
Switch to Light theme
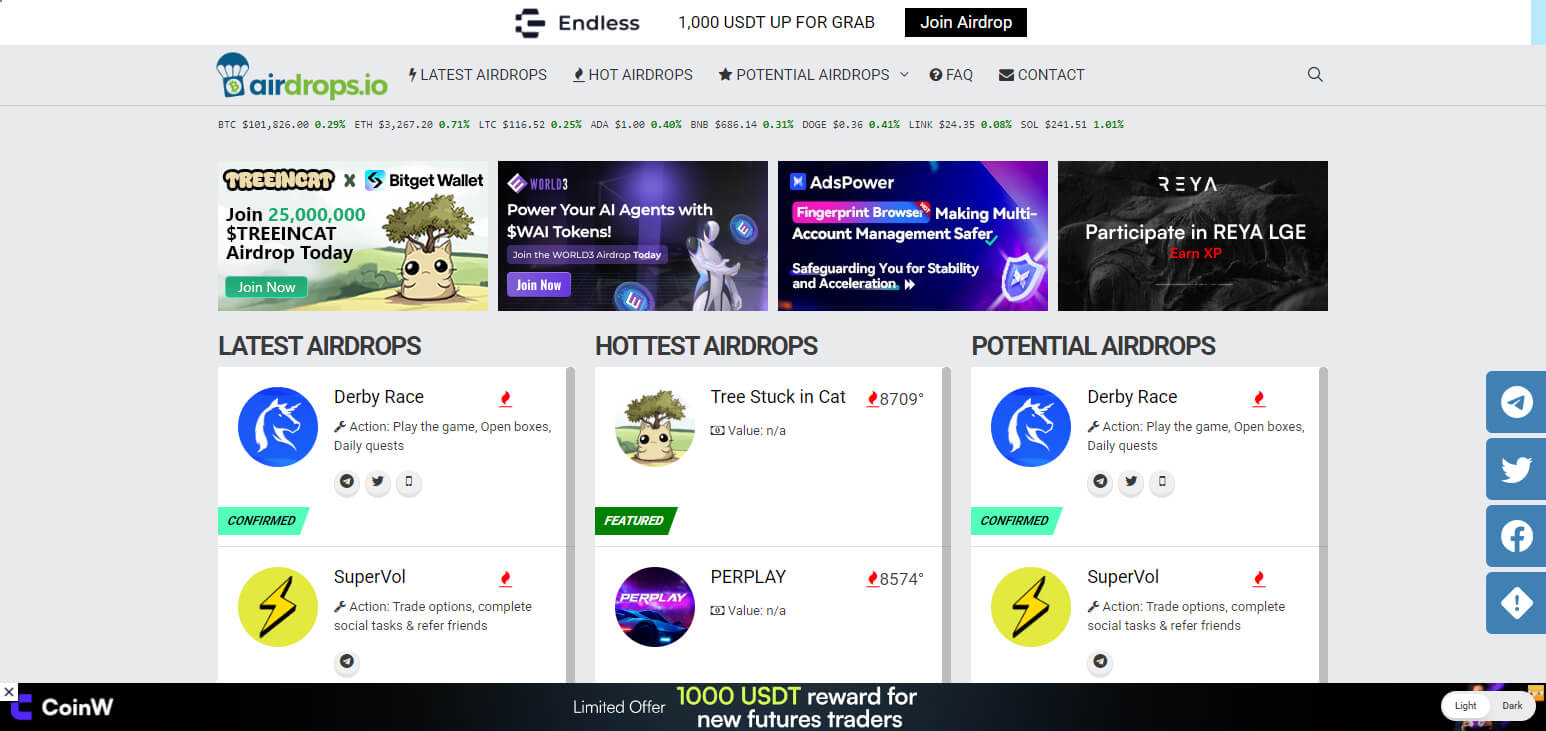click(1466, 705)
